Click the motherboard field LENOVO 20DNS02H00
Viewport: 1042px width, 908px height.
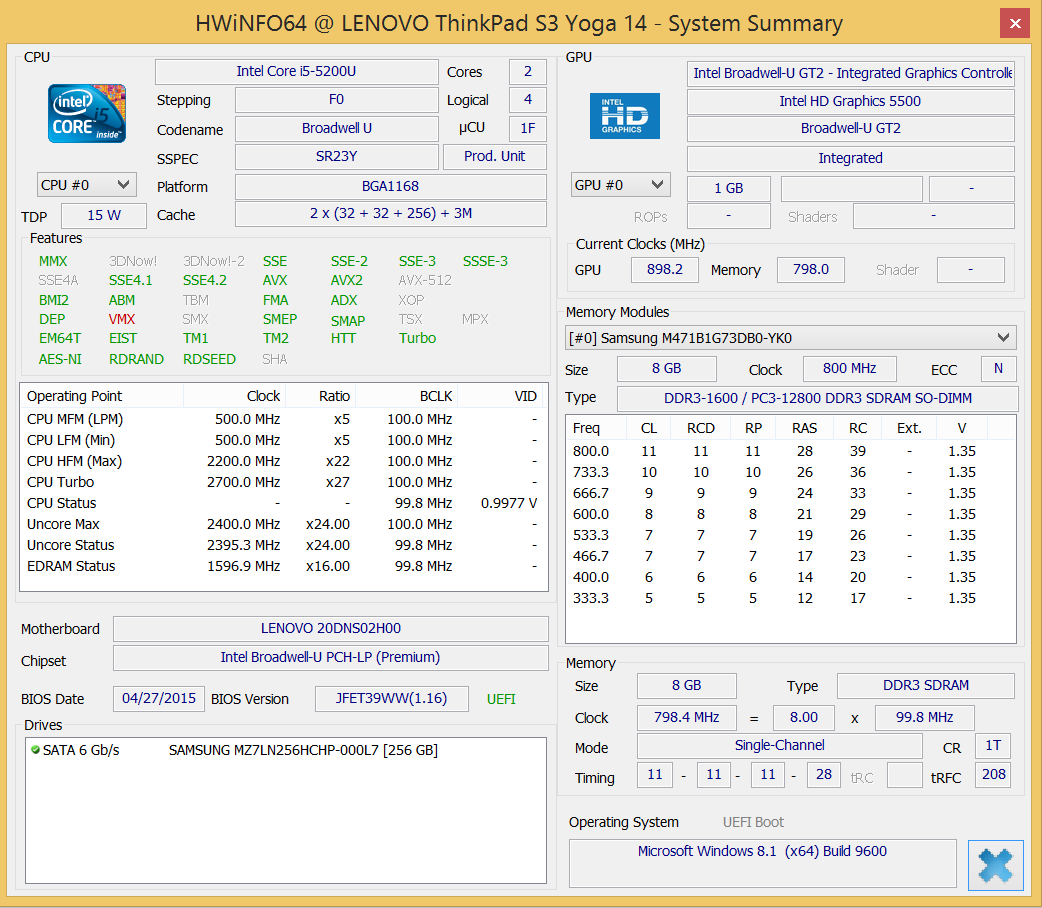(x=331, y=628)
